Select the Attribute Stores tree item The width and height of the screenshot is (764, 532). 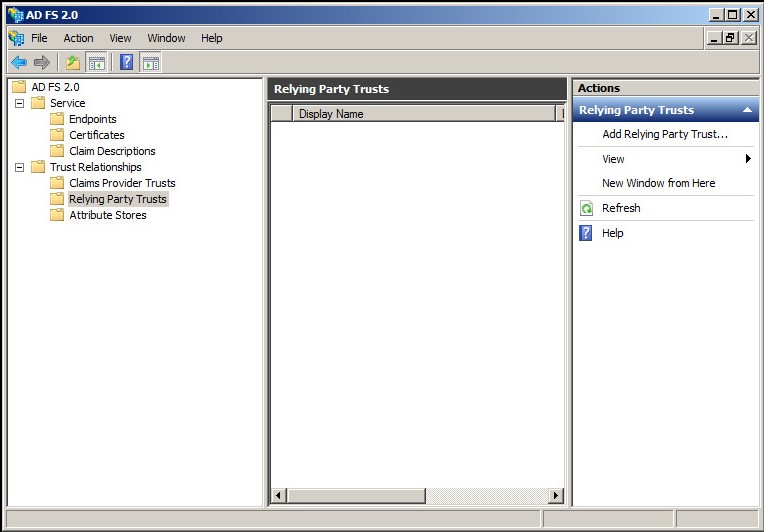(108, 215)
